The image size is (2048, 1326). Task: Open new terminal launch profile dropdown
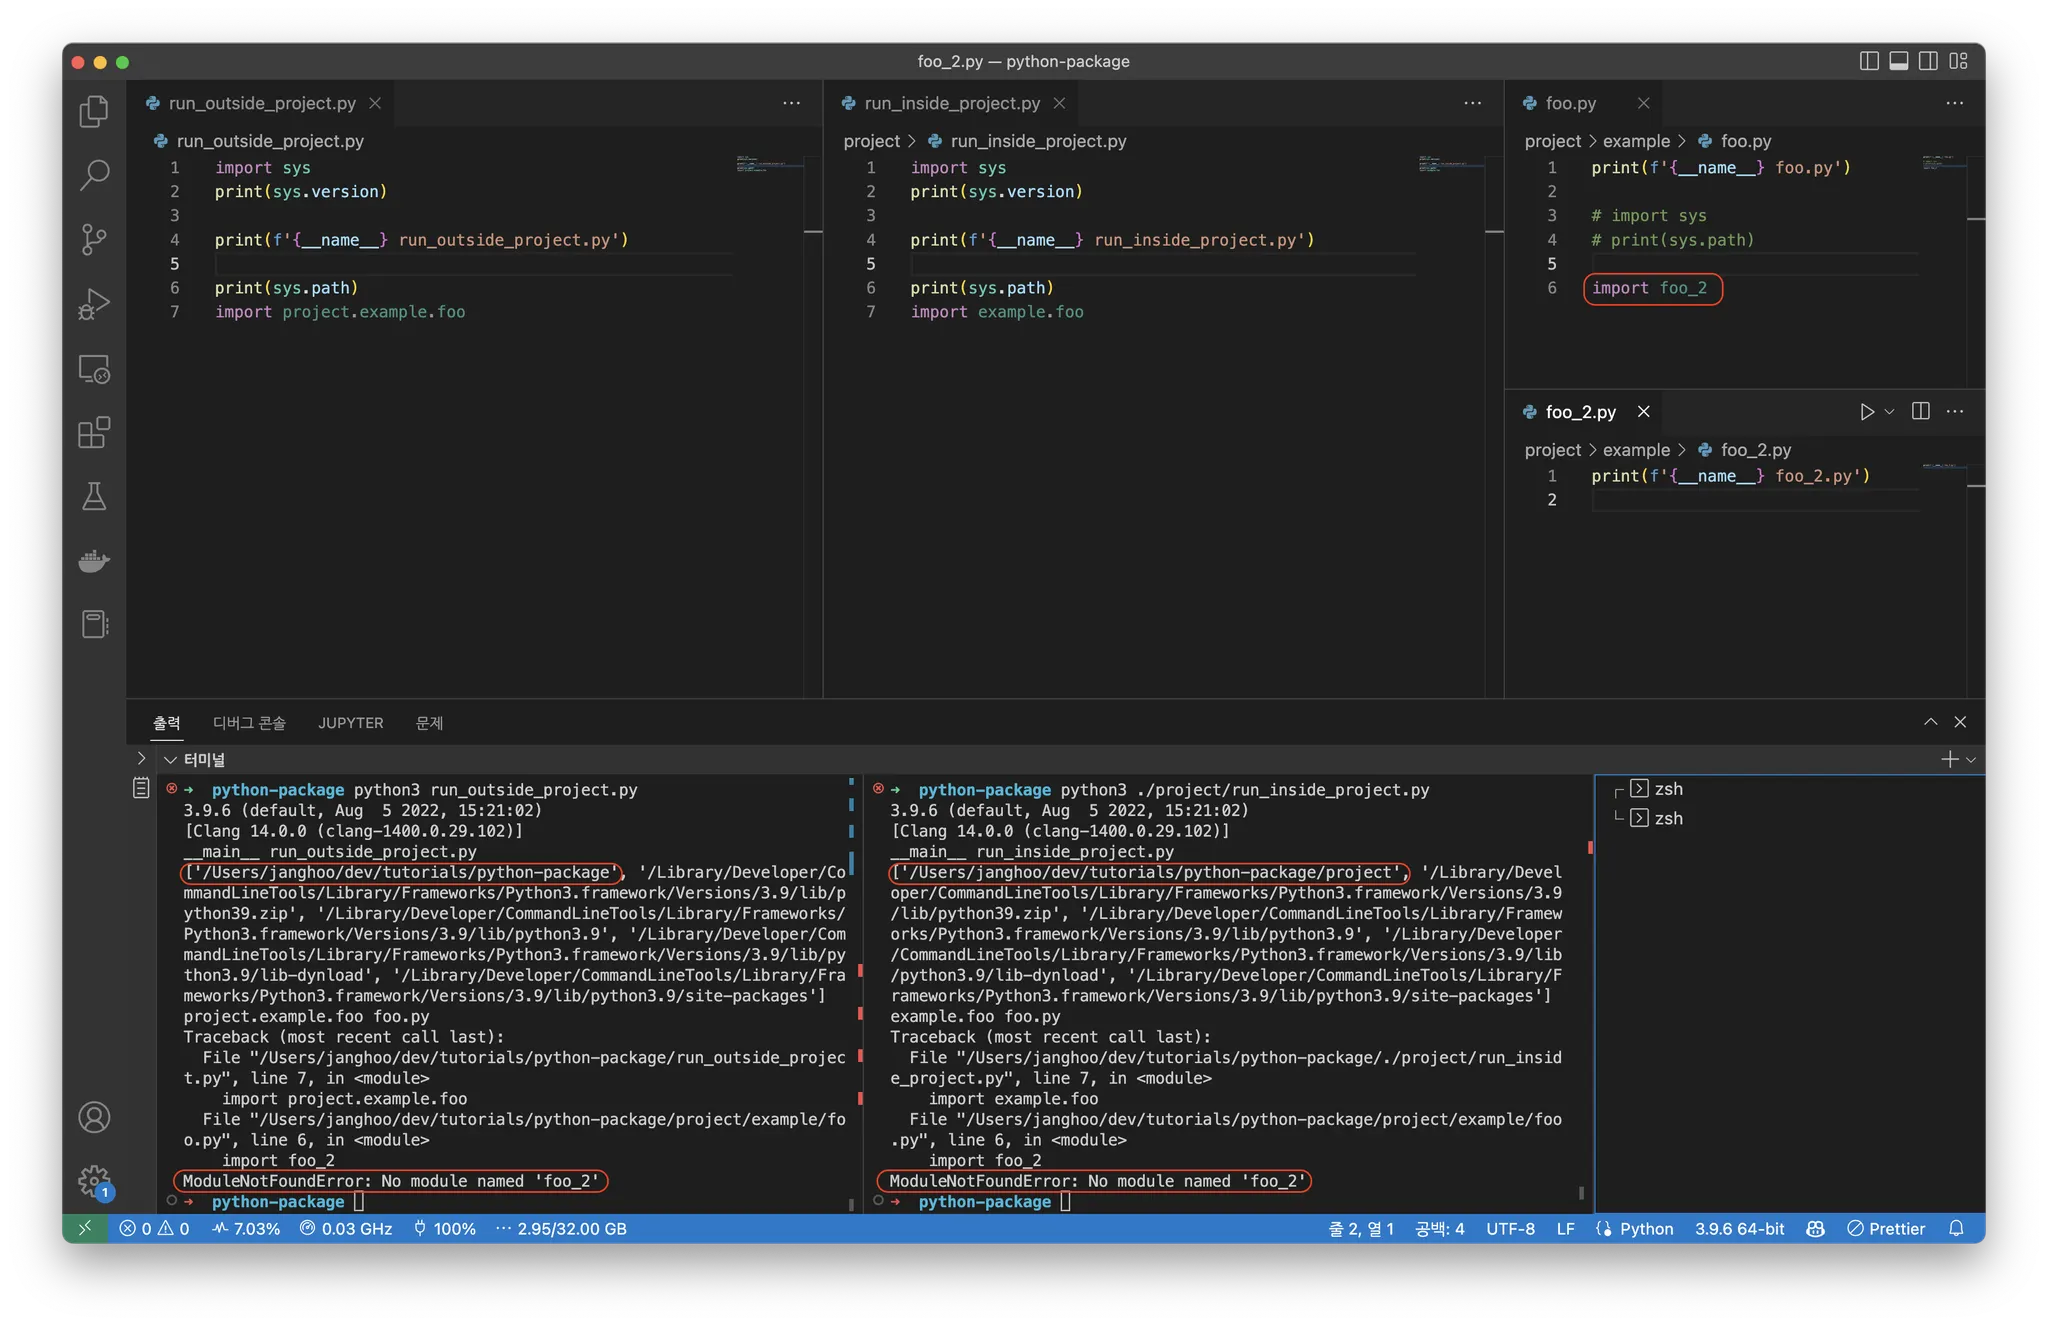[x=1971, y=760]
